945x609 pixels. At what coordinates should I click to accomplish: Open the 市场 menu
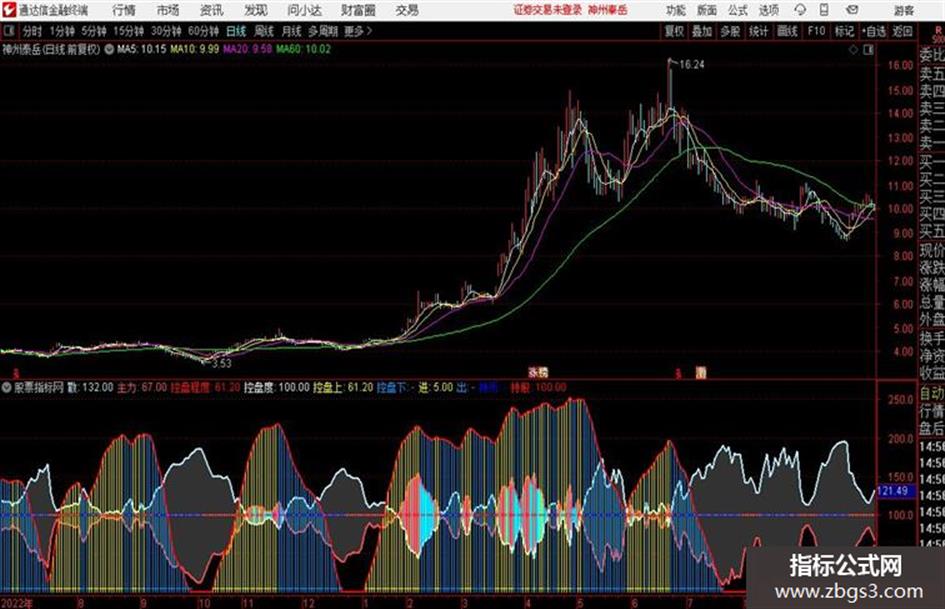coord(168,10)
